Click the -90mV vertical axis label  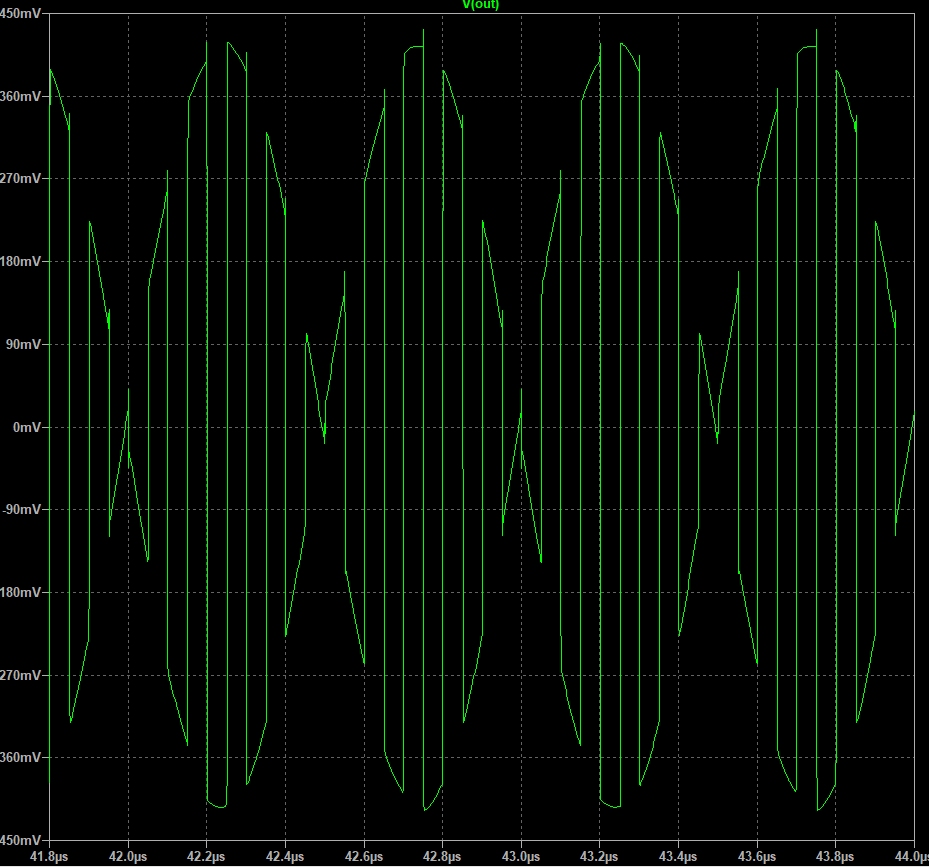point(21,510)
